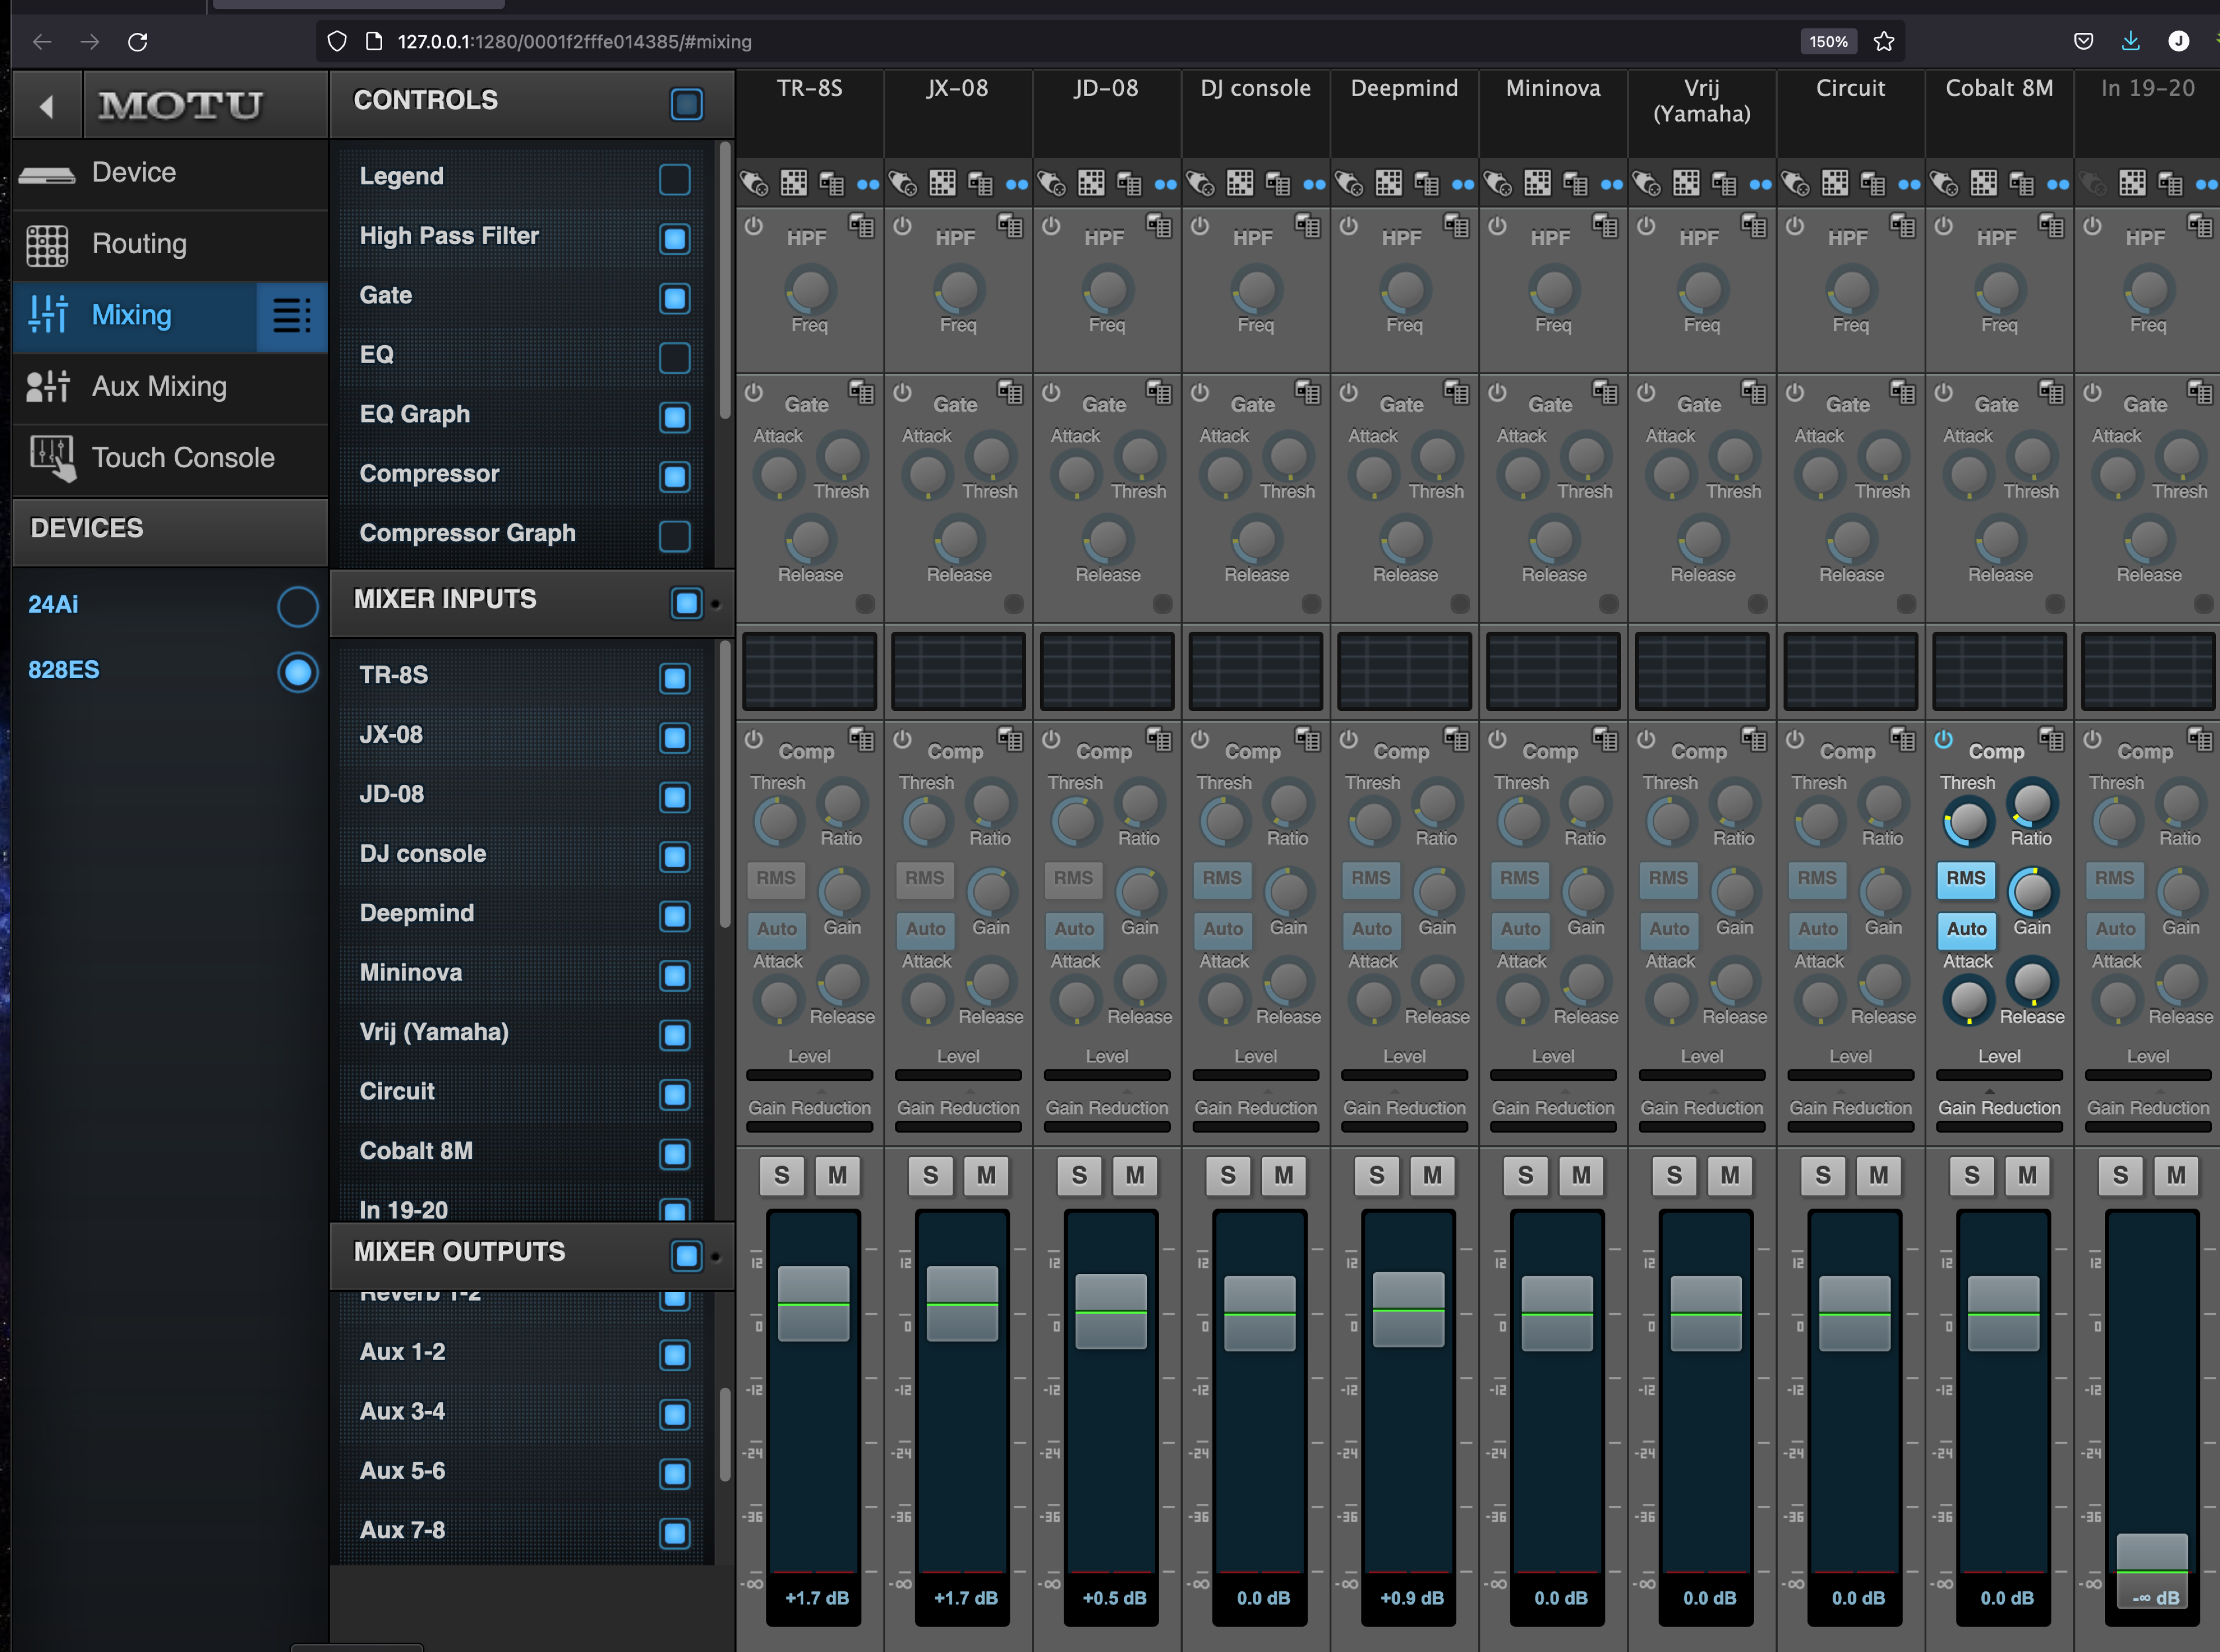Open channel presets icon for JD-08 strip

(1129, 184)
